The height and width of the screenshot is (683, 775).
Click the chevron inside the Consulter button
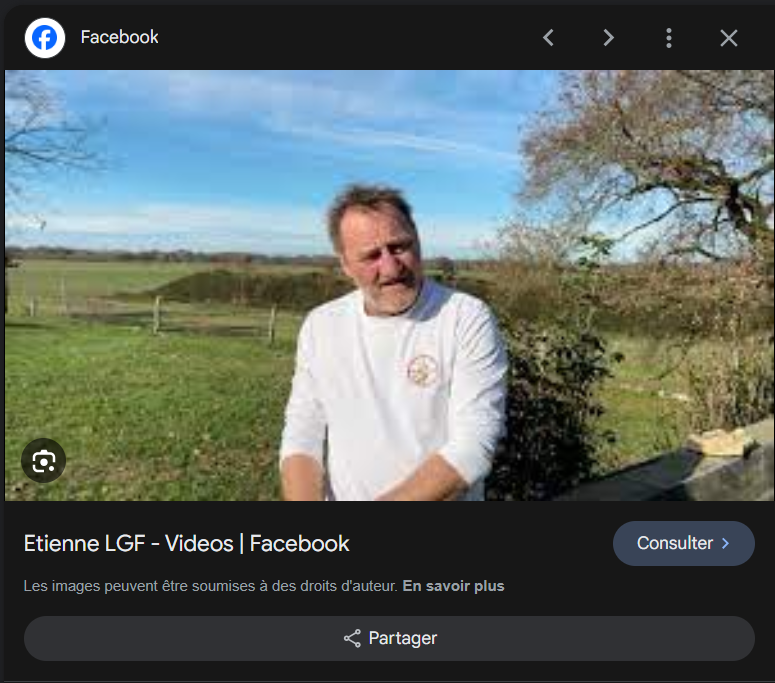725,544
